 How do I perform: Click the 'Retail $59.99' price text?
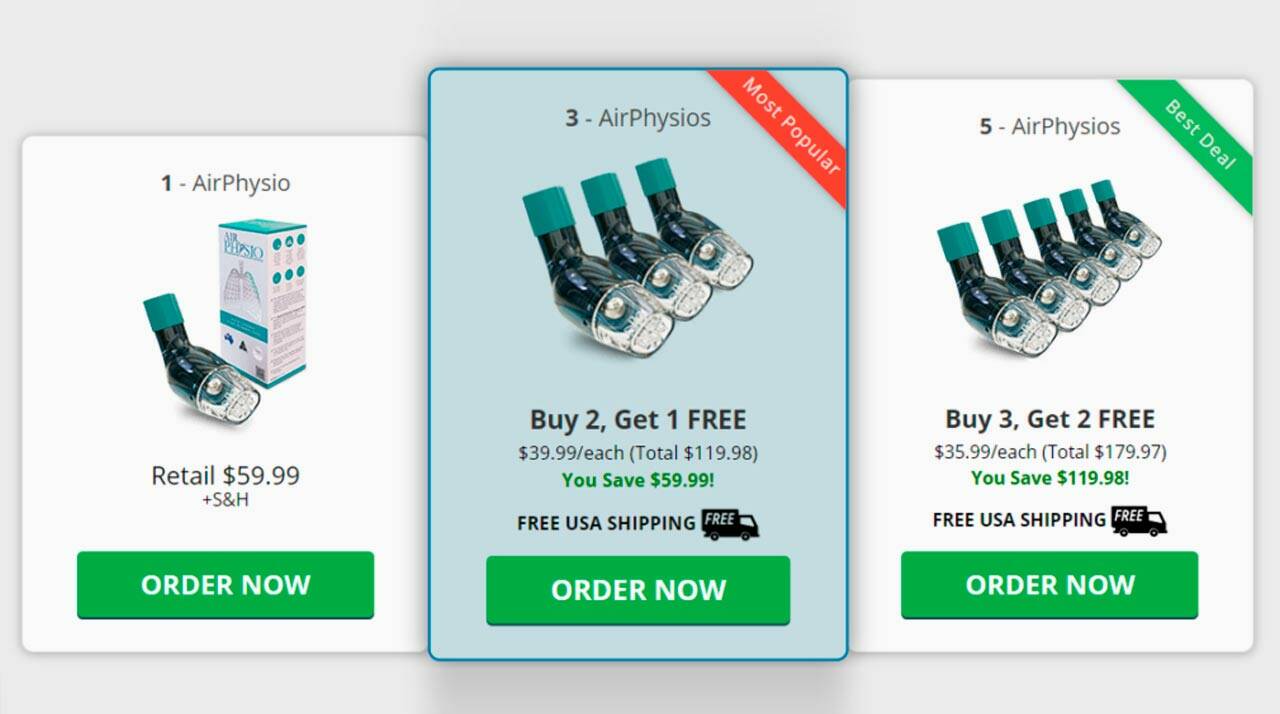[225, 475]
